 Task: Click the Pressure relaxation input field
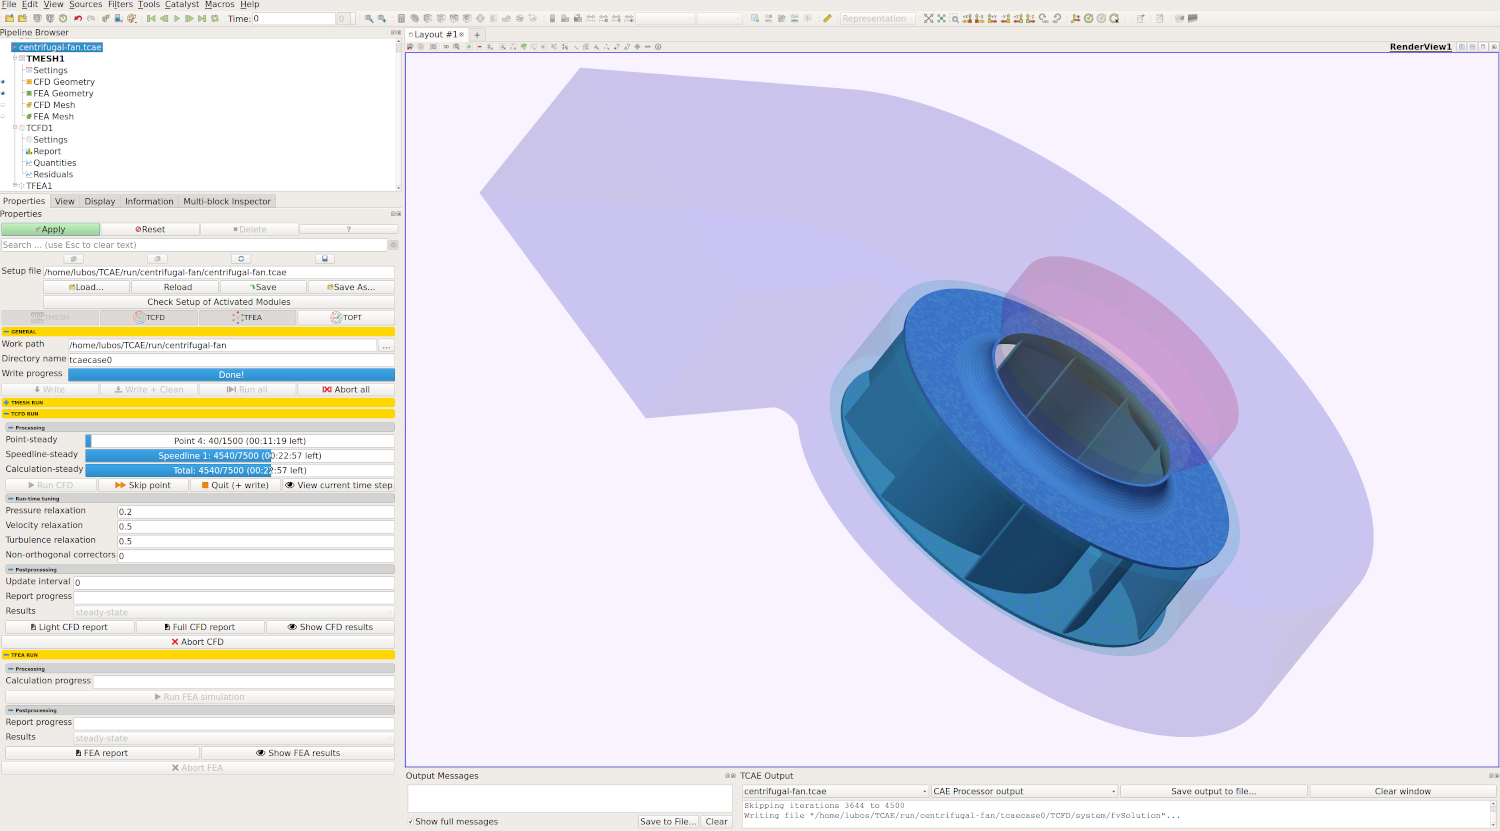(255, 511)
